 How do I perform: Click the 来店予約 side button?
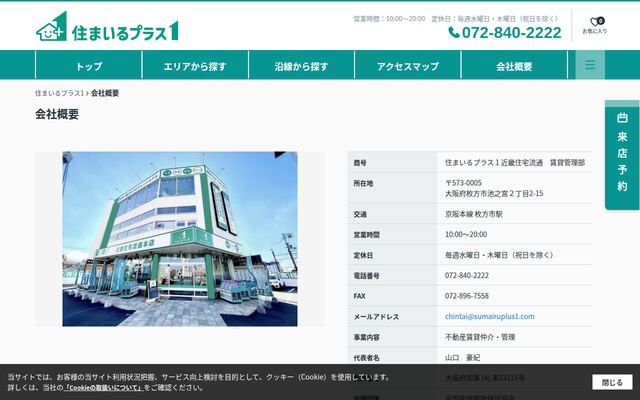tap(622, 155)
